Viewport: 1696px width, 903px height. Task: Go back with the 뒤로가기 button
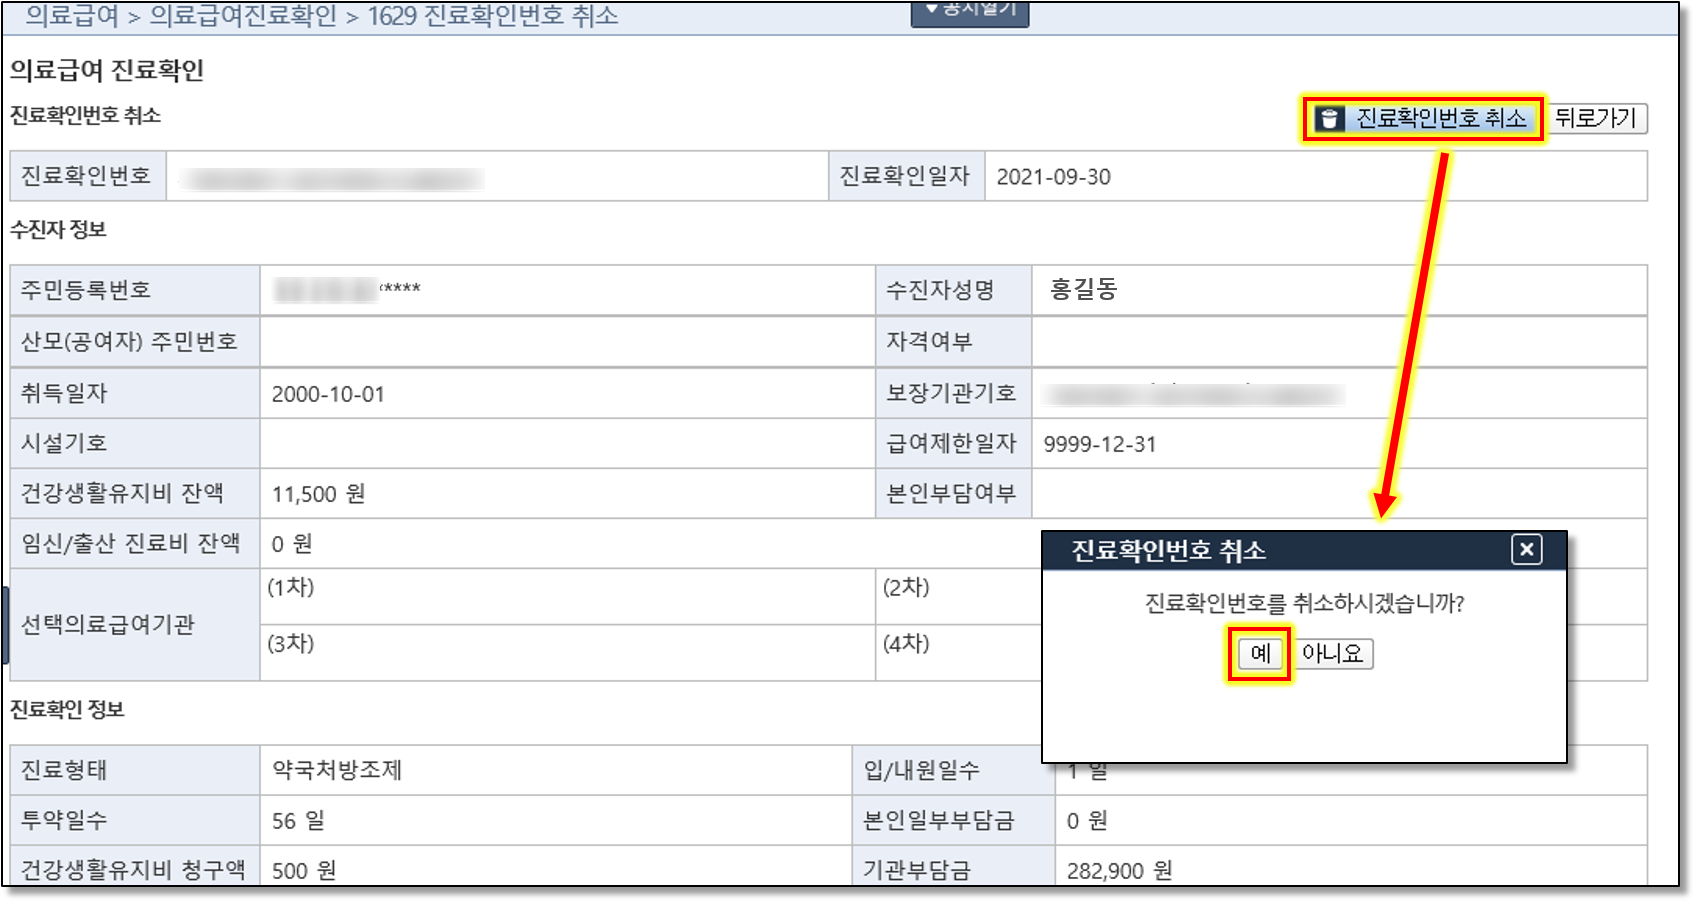(1596, 118)
